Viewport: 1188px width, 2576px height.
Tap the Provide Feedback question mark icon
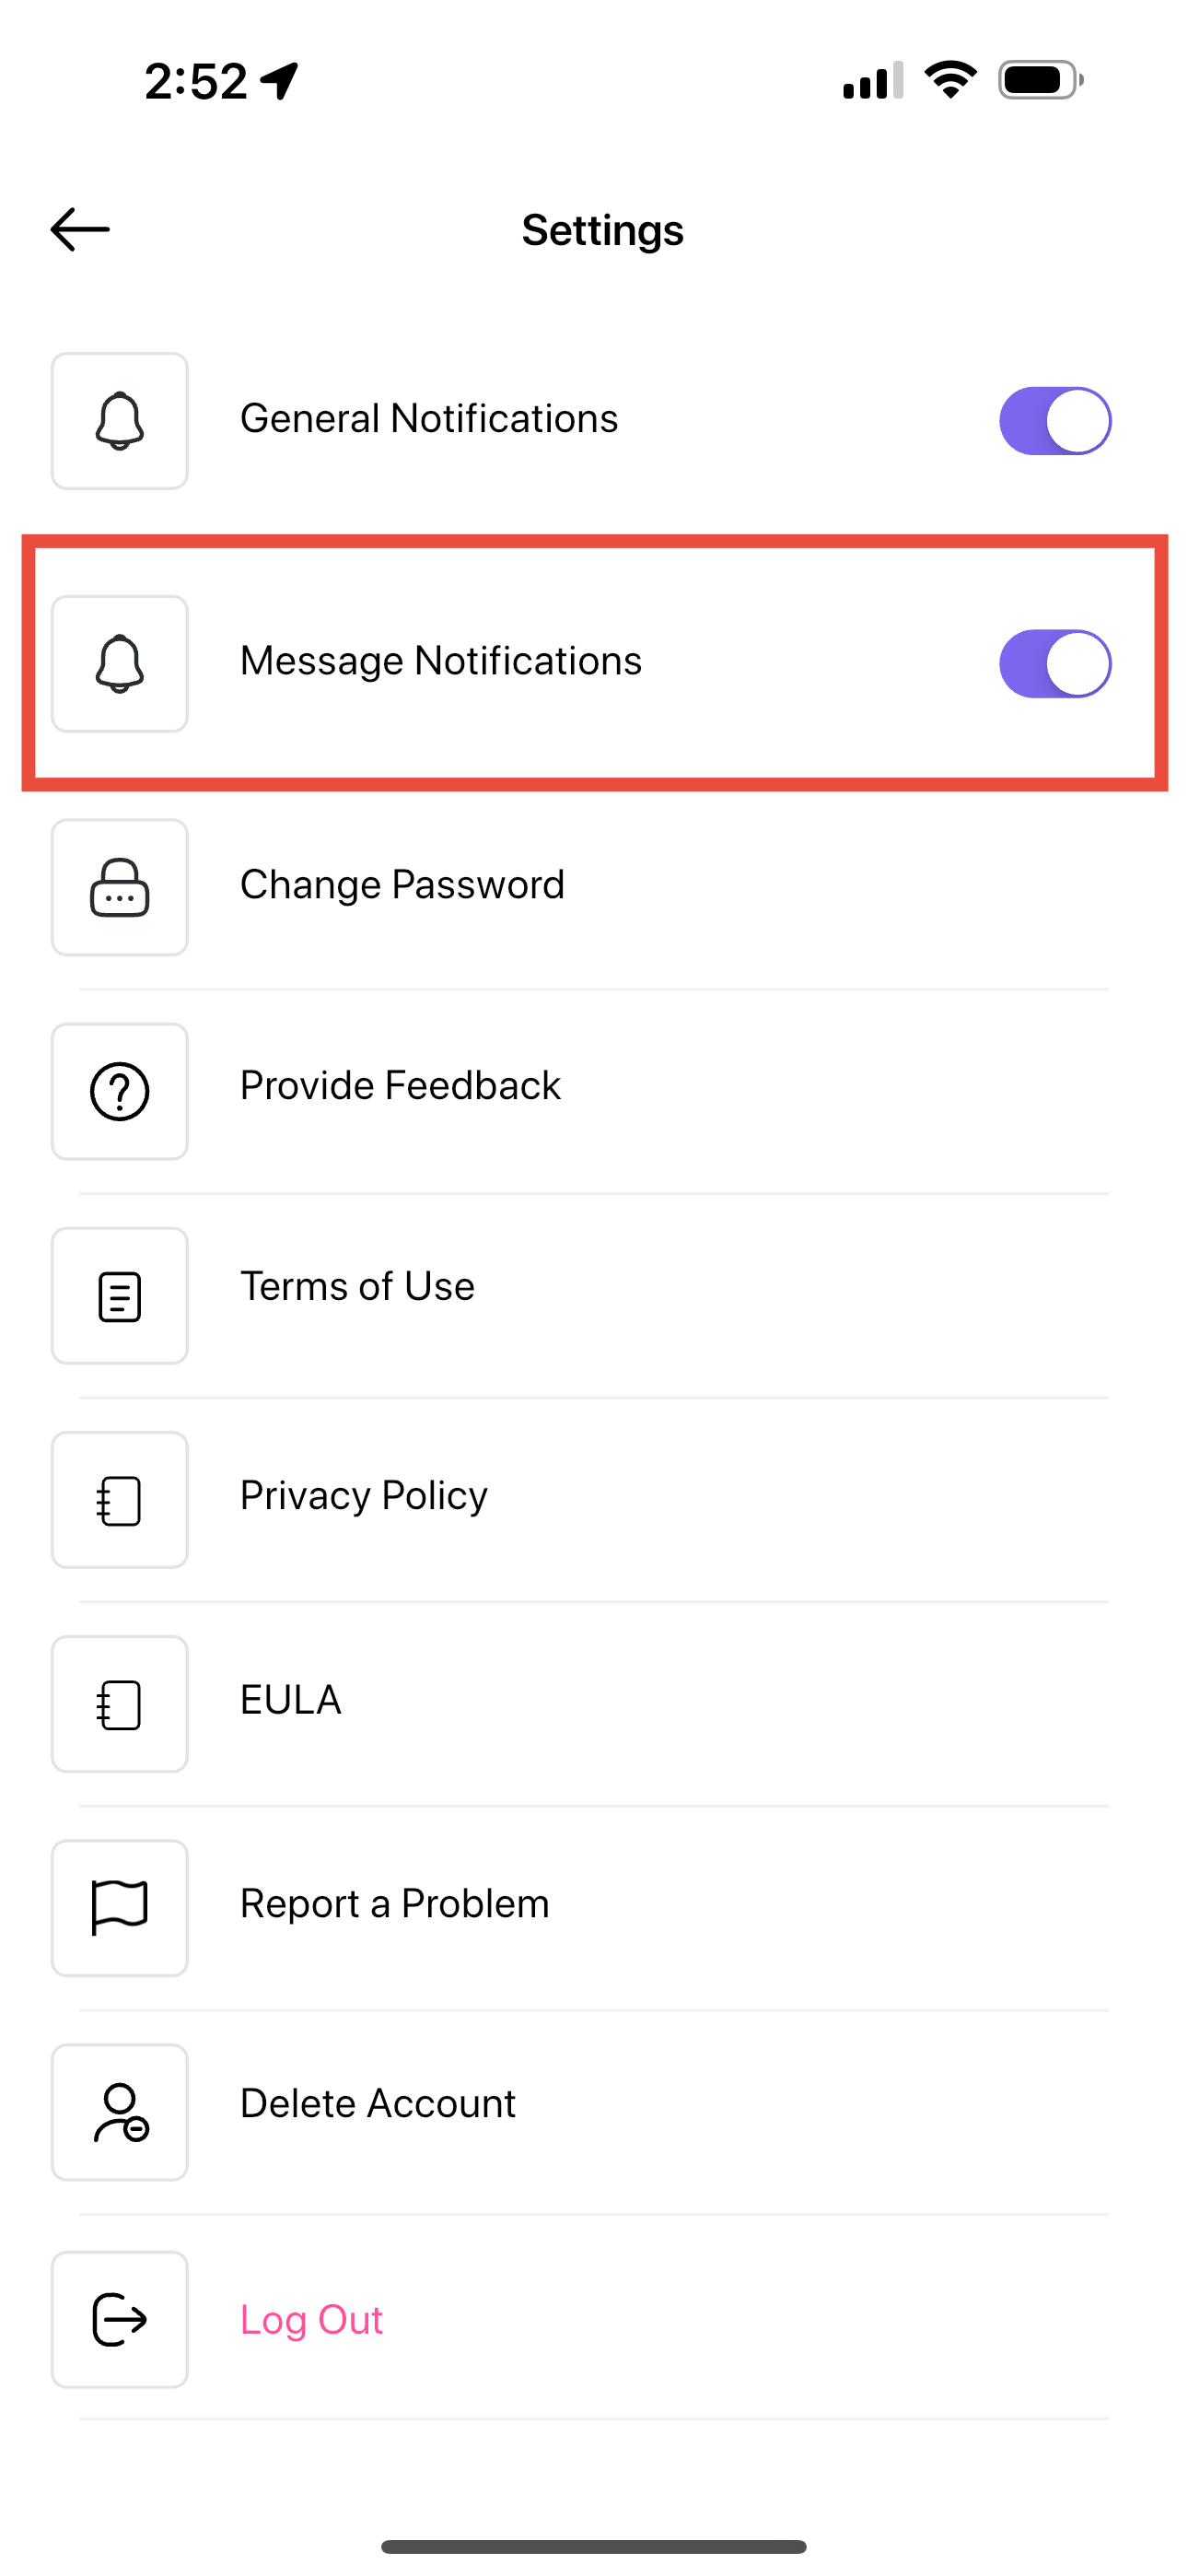click(120, 1091)
